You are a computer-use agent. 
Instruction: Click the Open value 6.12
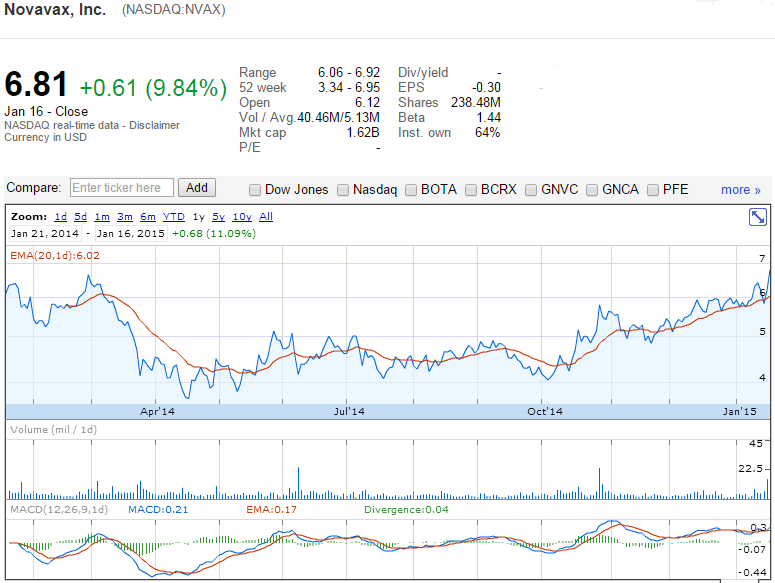tap(367, 102)
